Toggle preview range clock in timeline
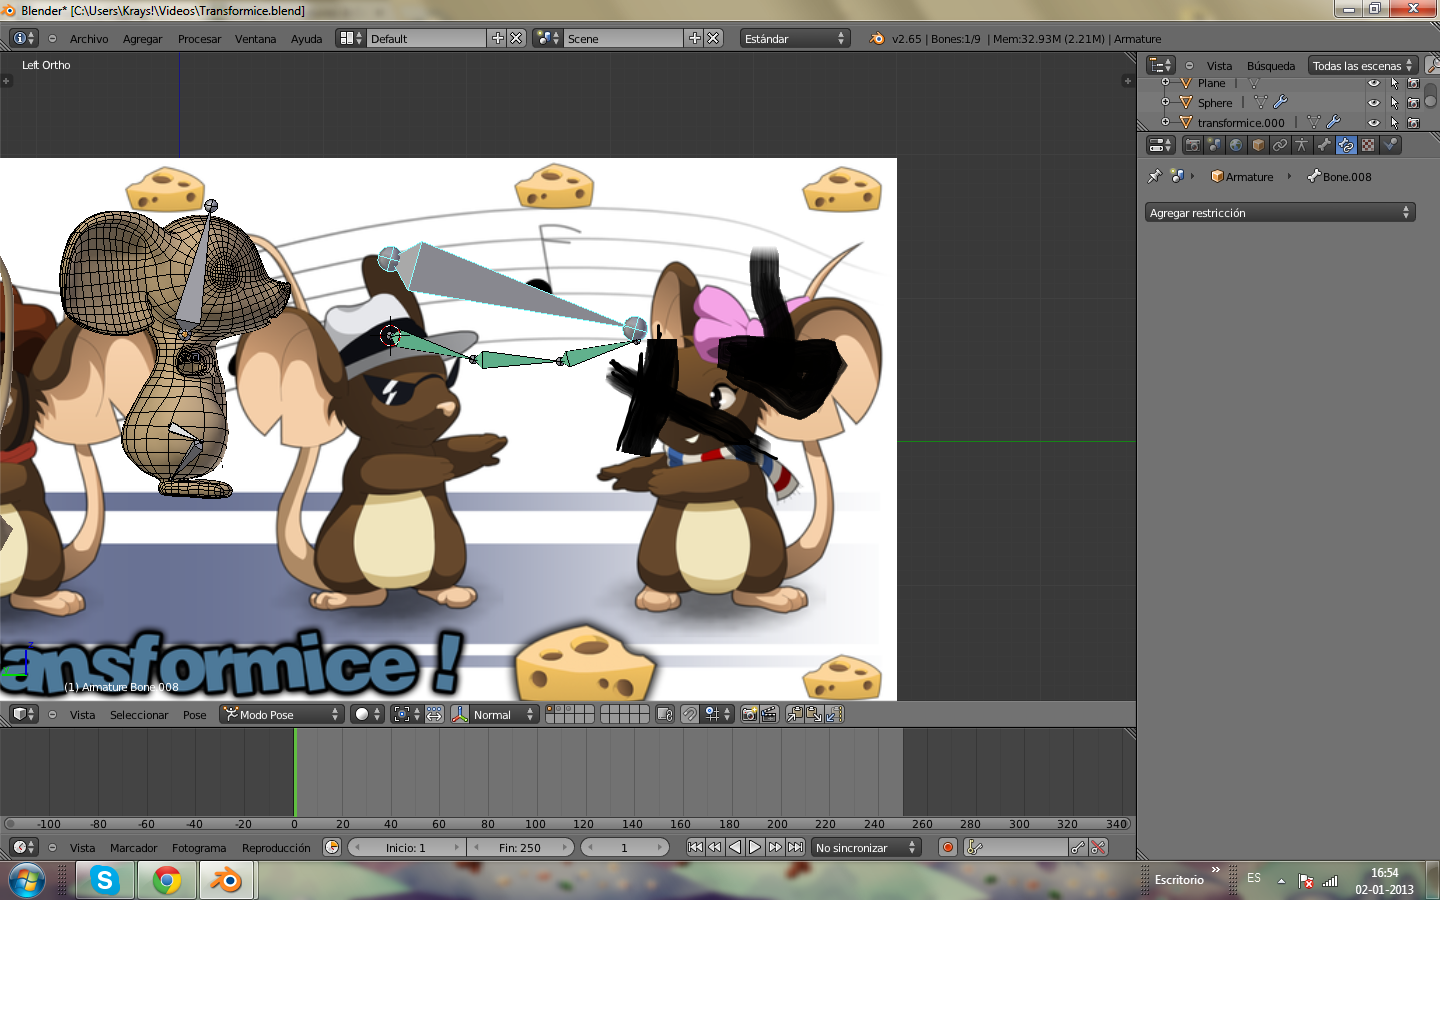The height and width of the screenshot is (1024, 1440). point(332,847)
